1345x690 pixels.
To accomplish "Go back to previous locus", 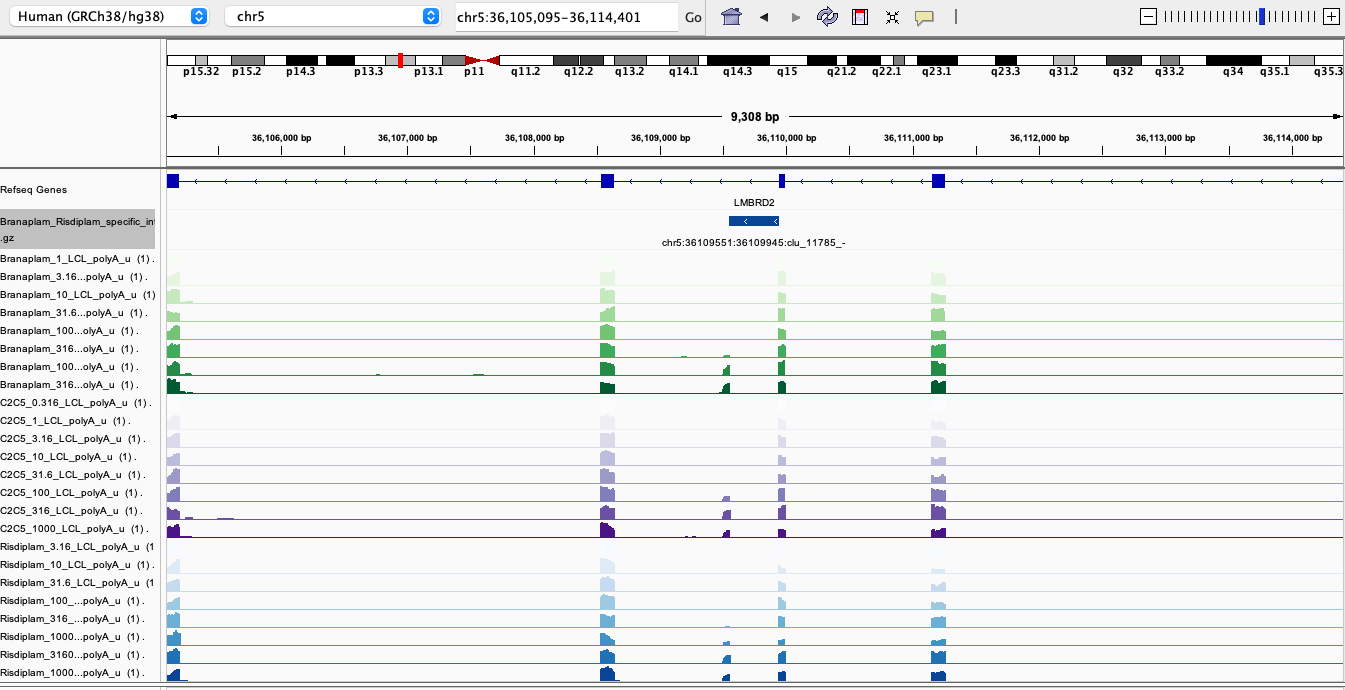I will 764,17.
